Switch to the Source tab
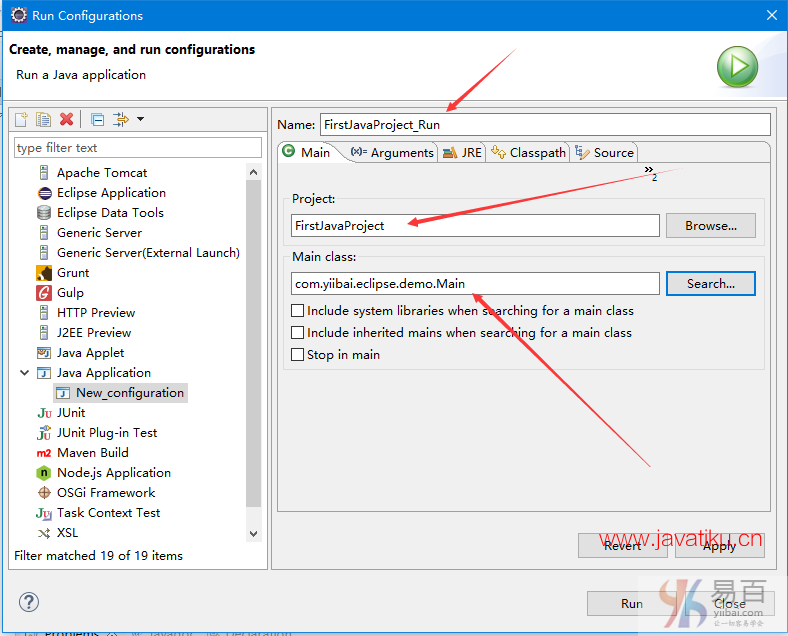Viewport: 788px width, 636px height. pos(604,152)
